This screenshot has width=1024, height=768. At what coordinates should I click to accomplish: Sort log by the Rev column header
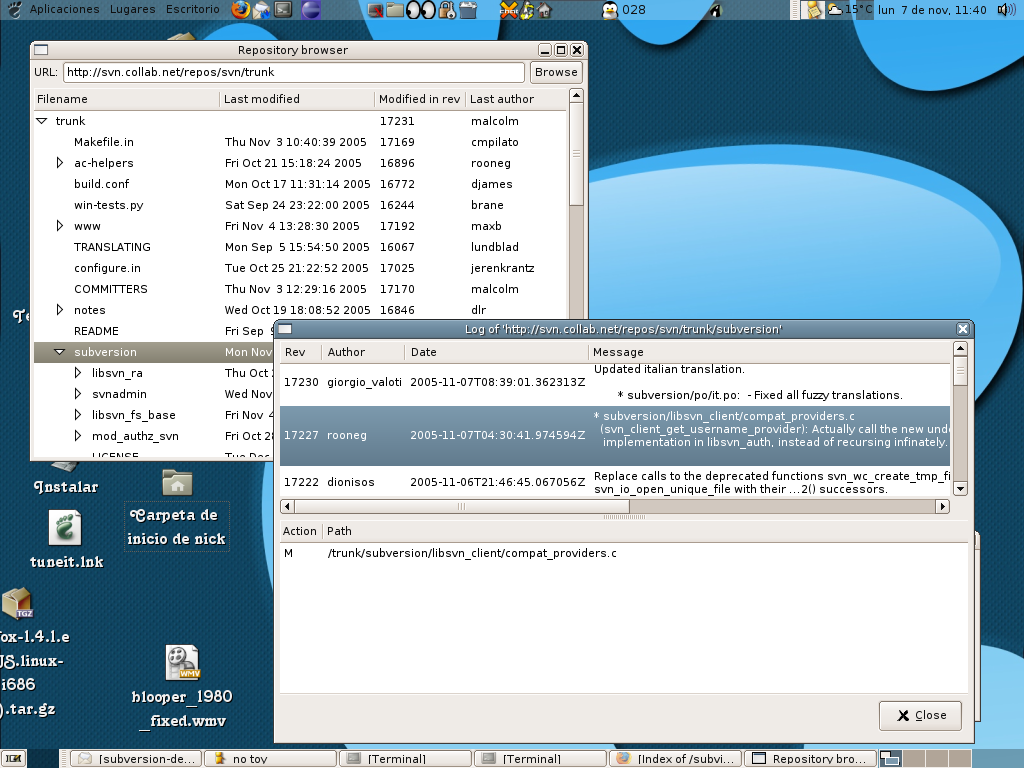click(x=301, y=352)
